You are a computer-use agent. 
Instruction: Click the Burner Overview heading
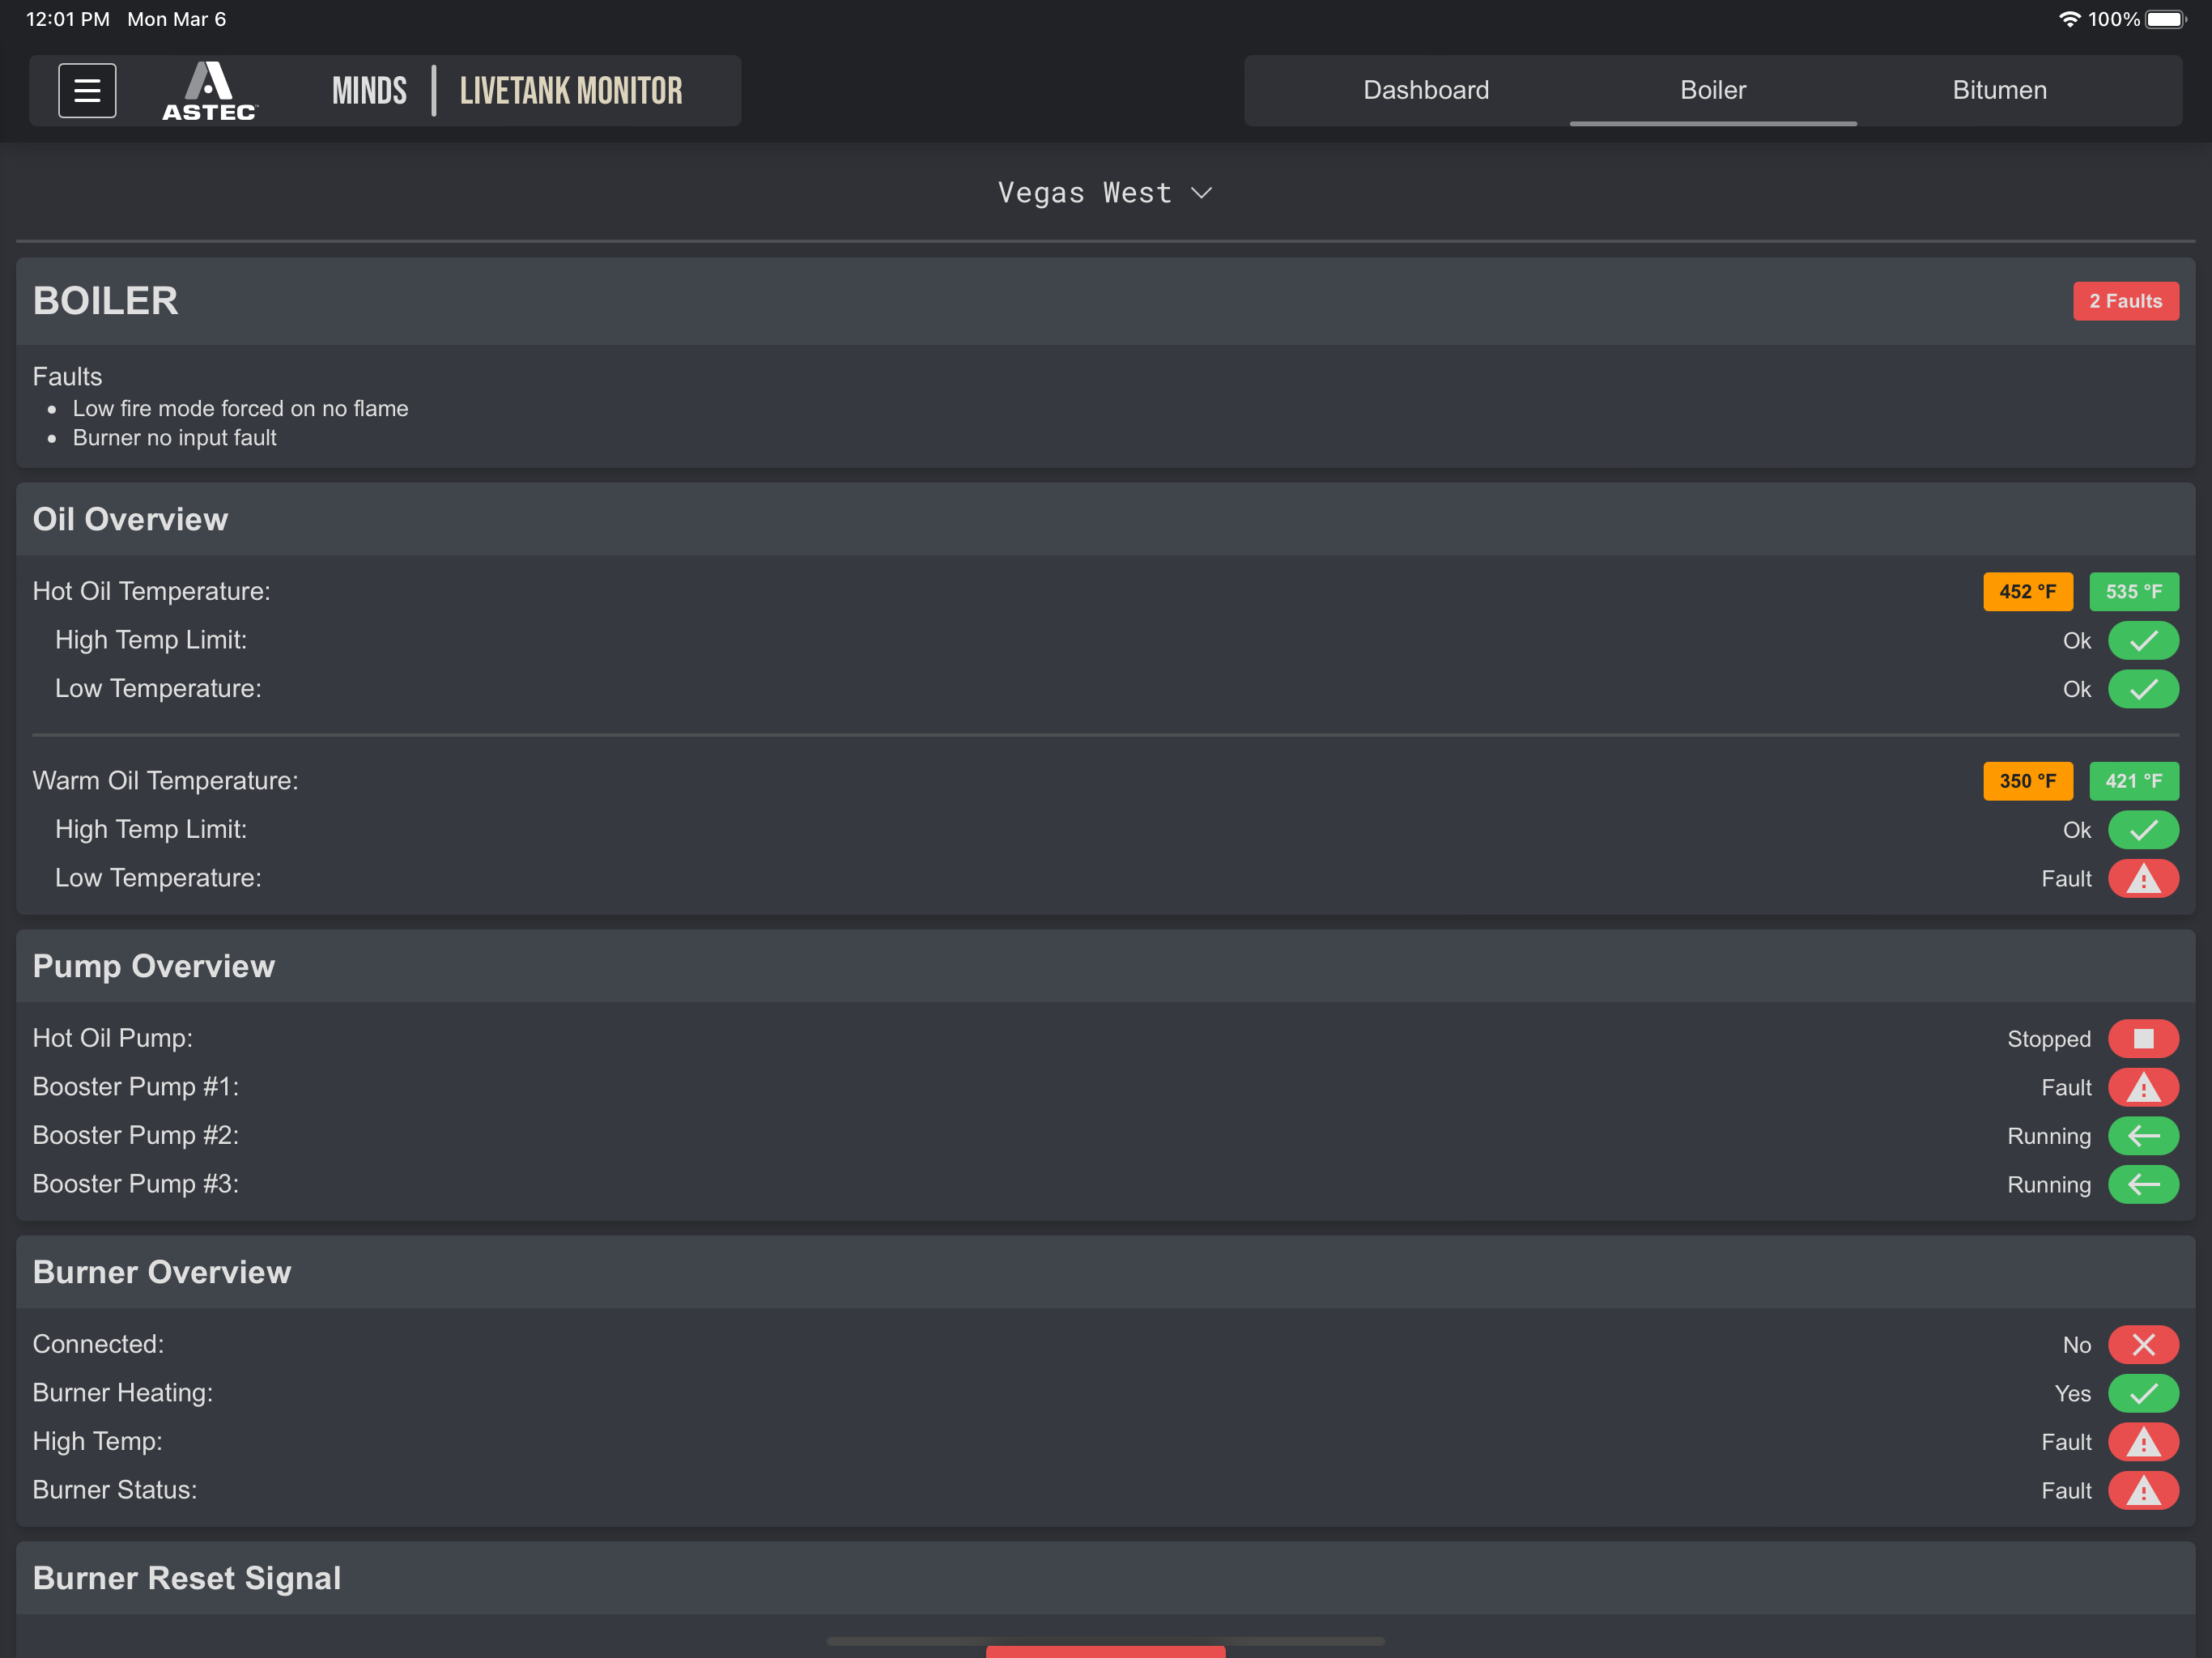(x=162, y=1272)
